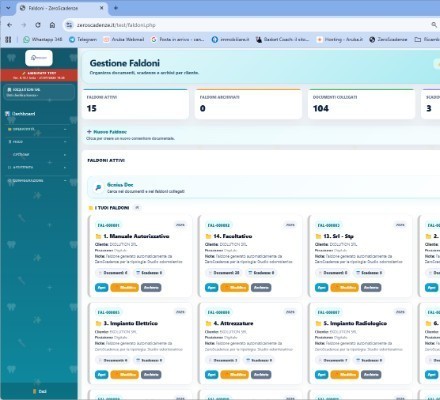Image resolution: width=440 pixels, height=400 pixels.
Task: Click the magnifier icon in the address bar
Action: (x=434, y=25)
